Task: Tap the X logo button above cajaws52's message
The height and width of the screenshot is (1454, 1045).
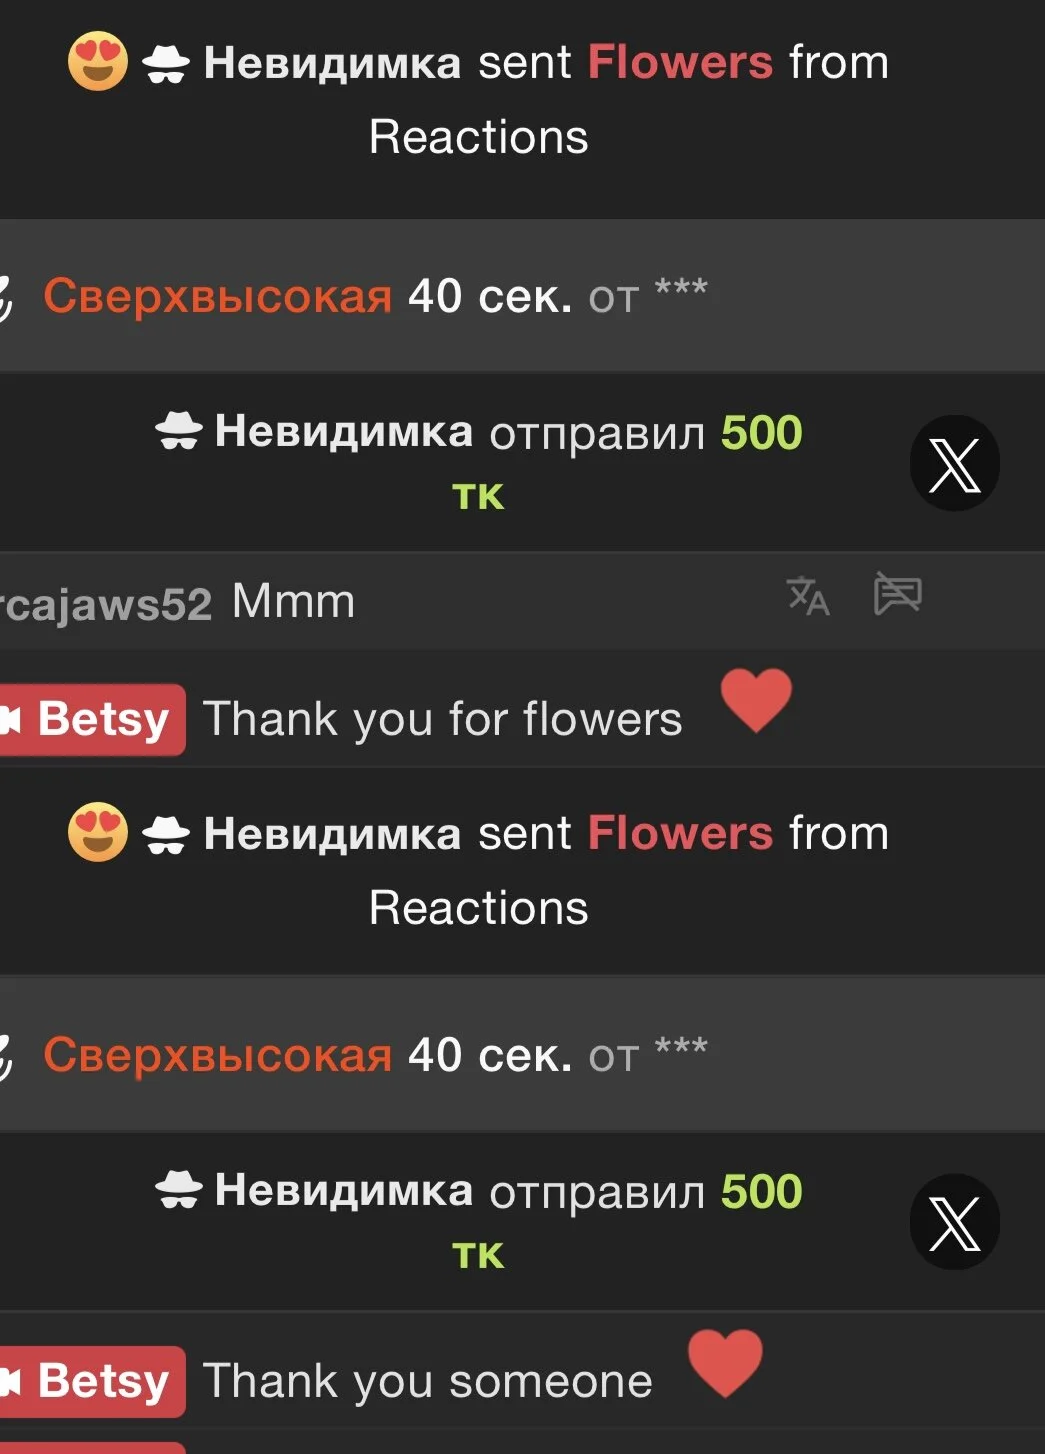Action: point(954,464)
